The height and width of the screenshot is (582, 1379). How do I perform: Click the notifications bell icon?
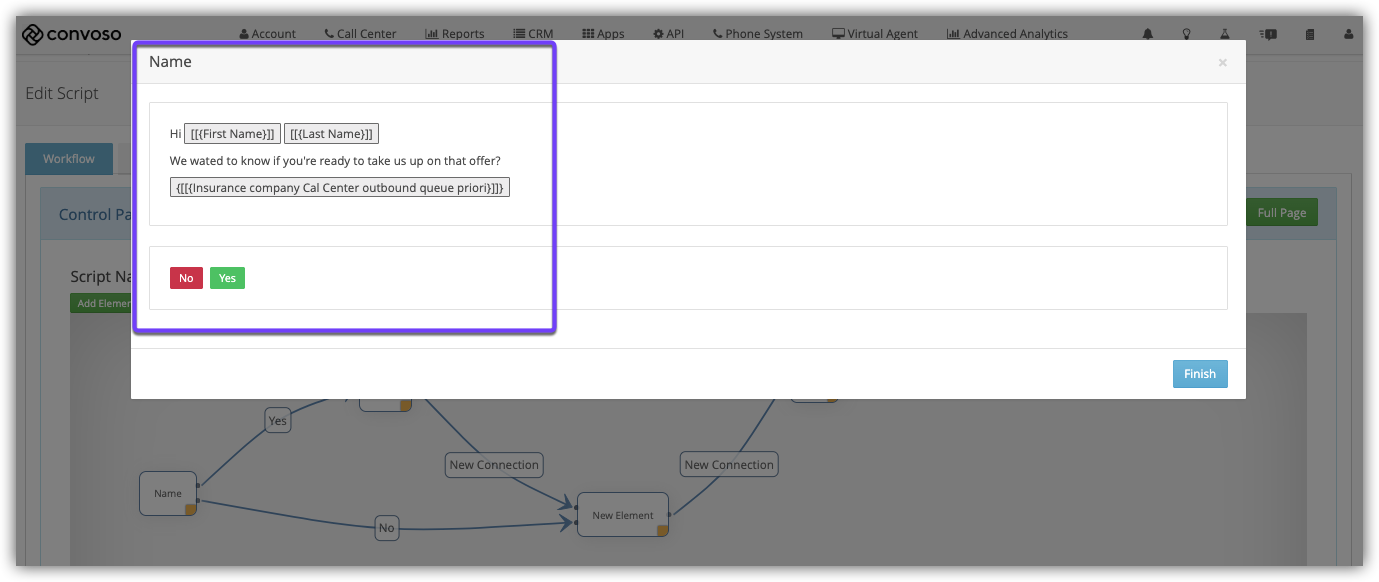click(x=1147, y=34)
